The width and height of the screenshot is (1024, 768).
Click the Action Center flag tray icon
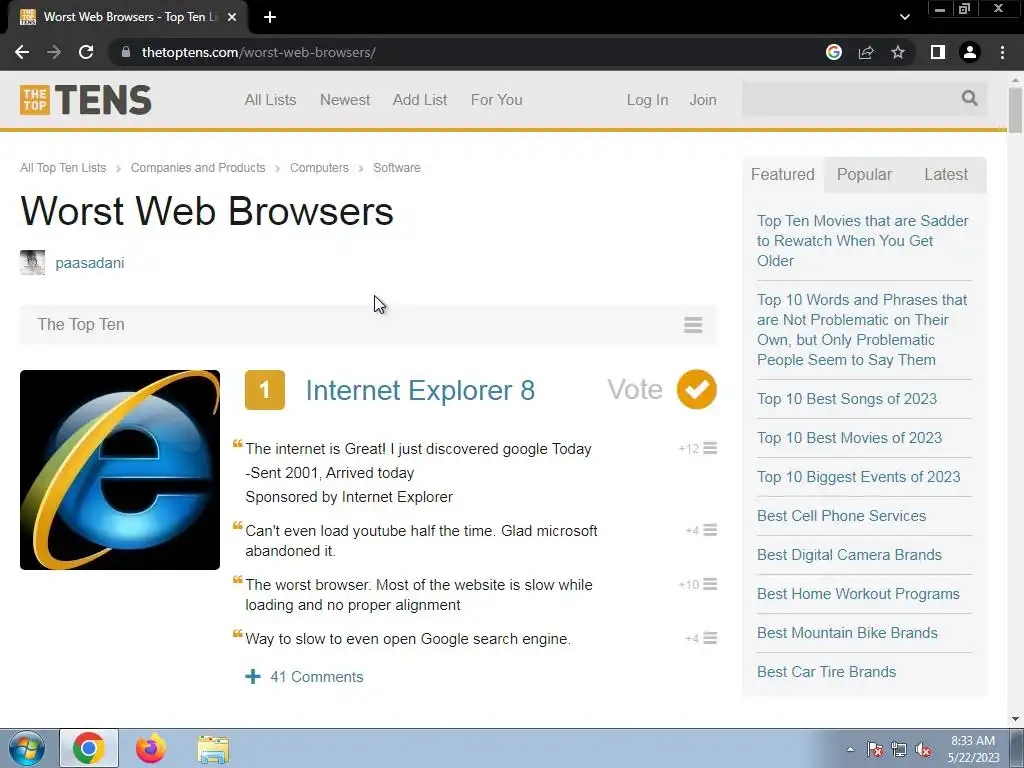(875, 749)
